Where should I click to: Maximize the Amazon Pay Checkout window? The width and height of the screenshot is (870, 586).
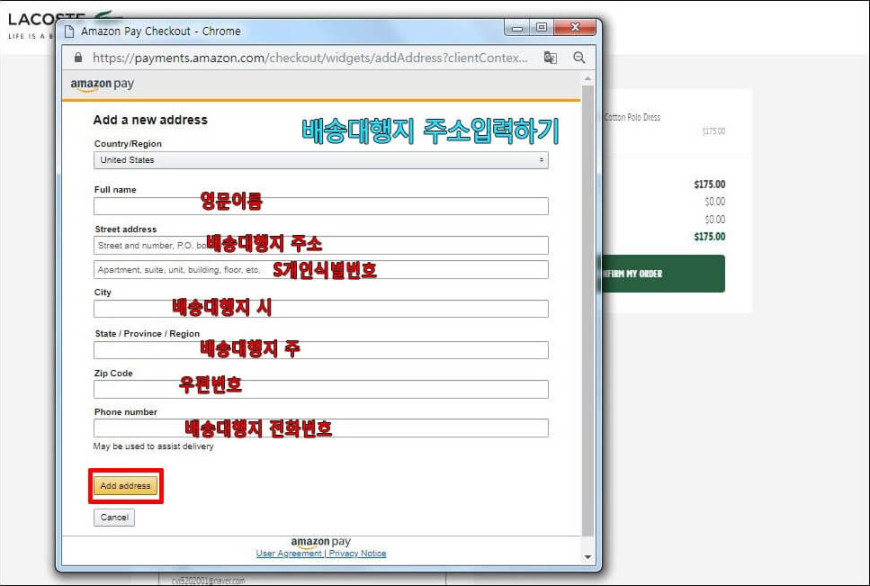pos(542,27)
